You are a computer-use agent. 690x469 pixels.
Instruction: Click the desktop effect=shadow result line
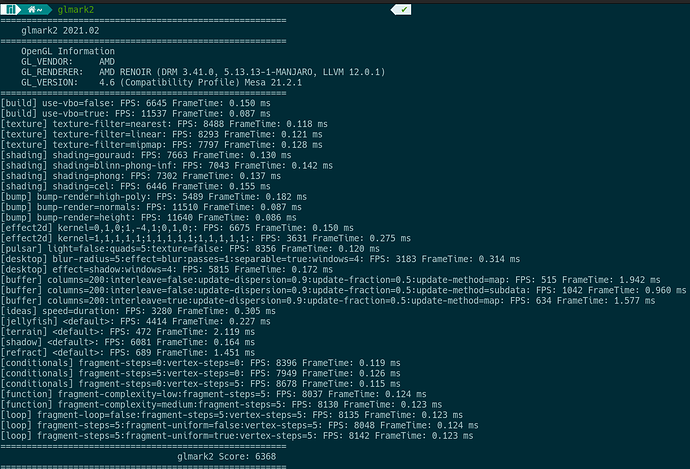pyautogui.click(x=167, y=269)
